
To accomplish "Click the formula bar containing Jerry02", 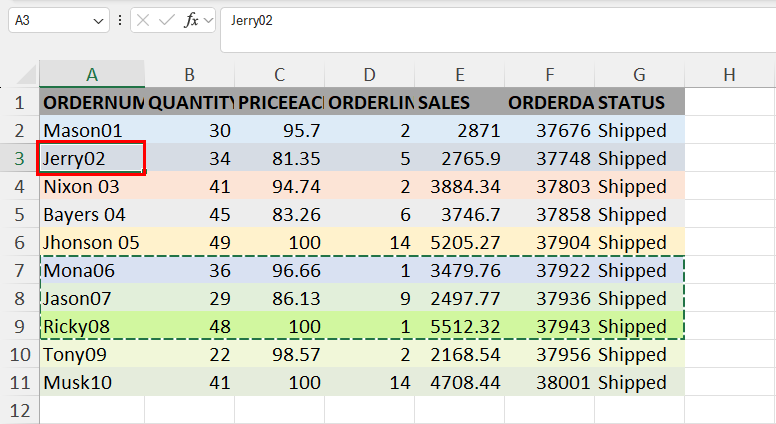I will point(498,30).
